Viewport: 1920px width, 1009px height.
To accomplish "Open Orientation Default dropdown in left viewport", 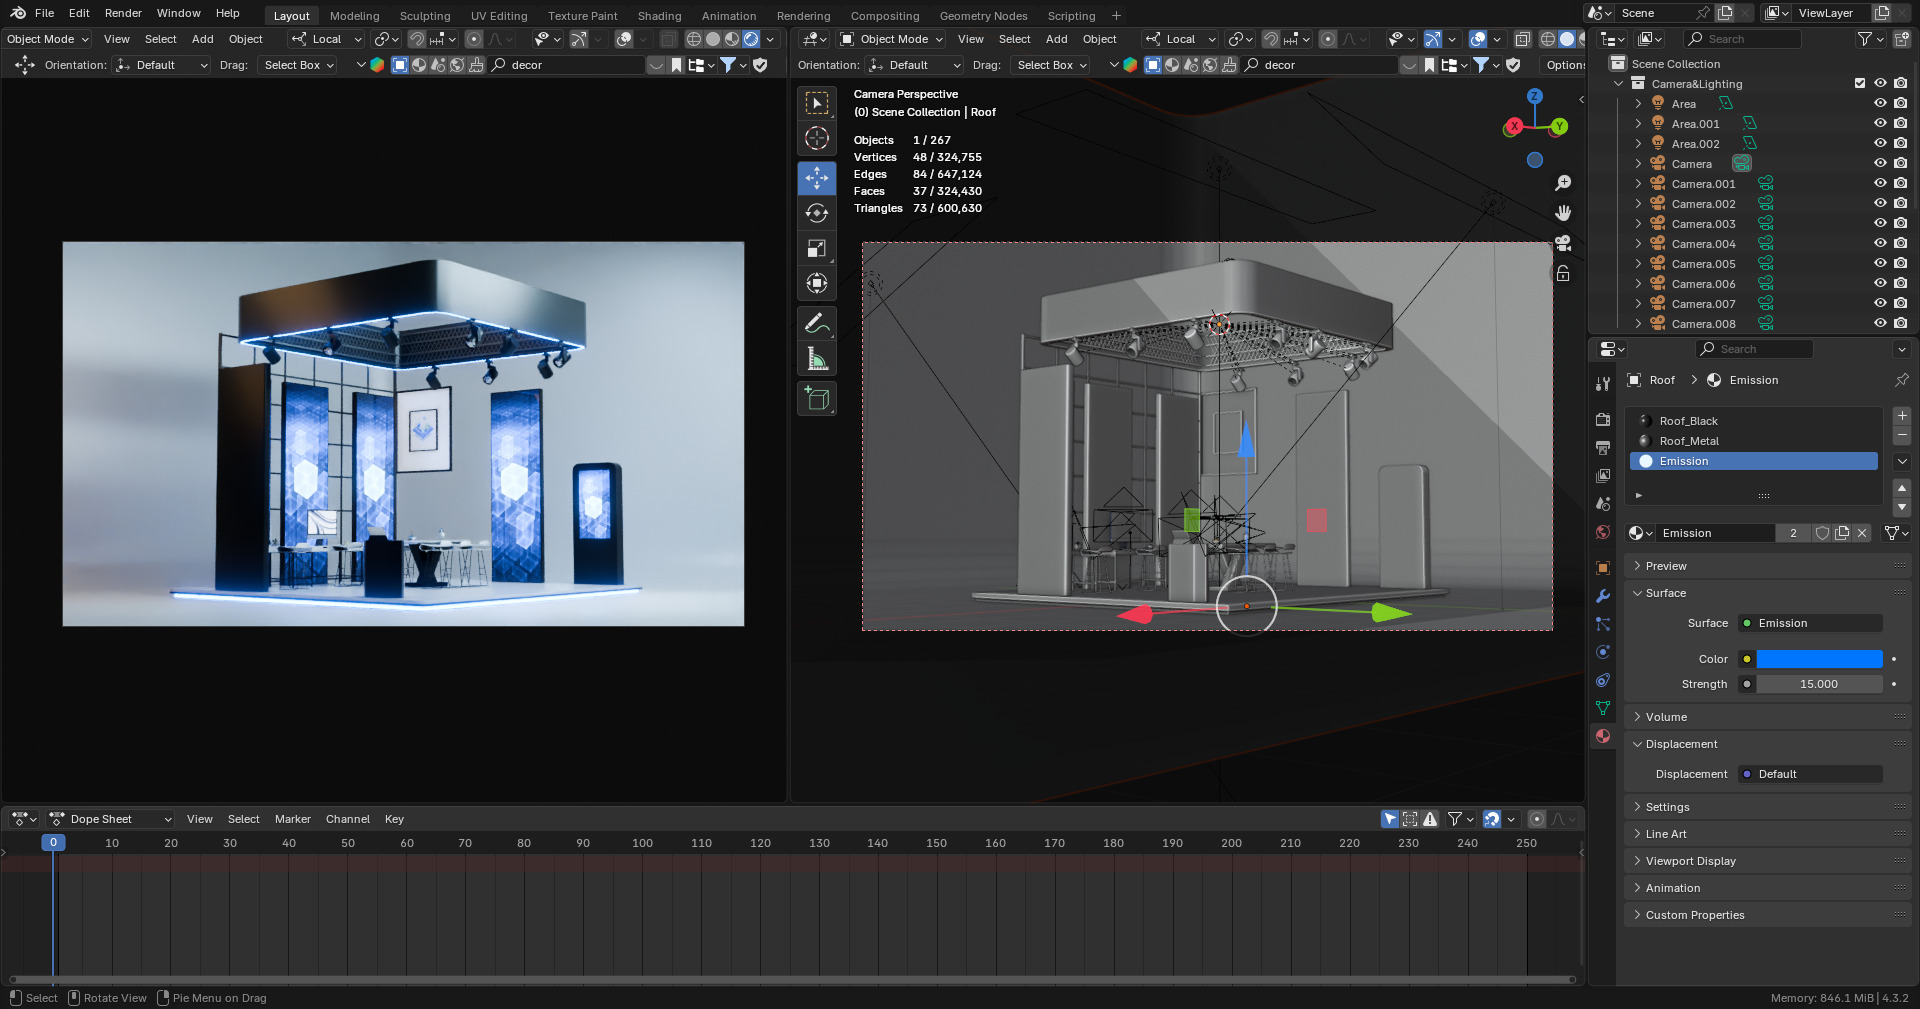I will (162, 65).
